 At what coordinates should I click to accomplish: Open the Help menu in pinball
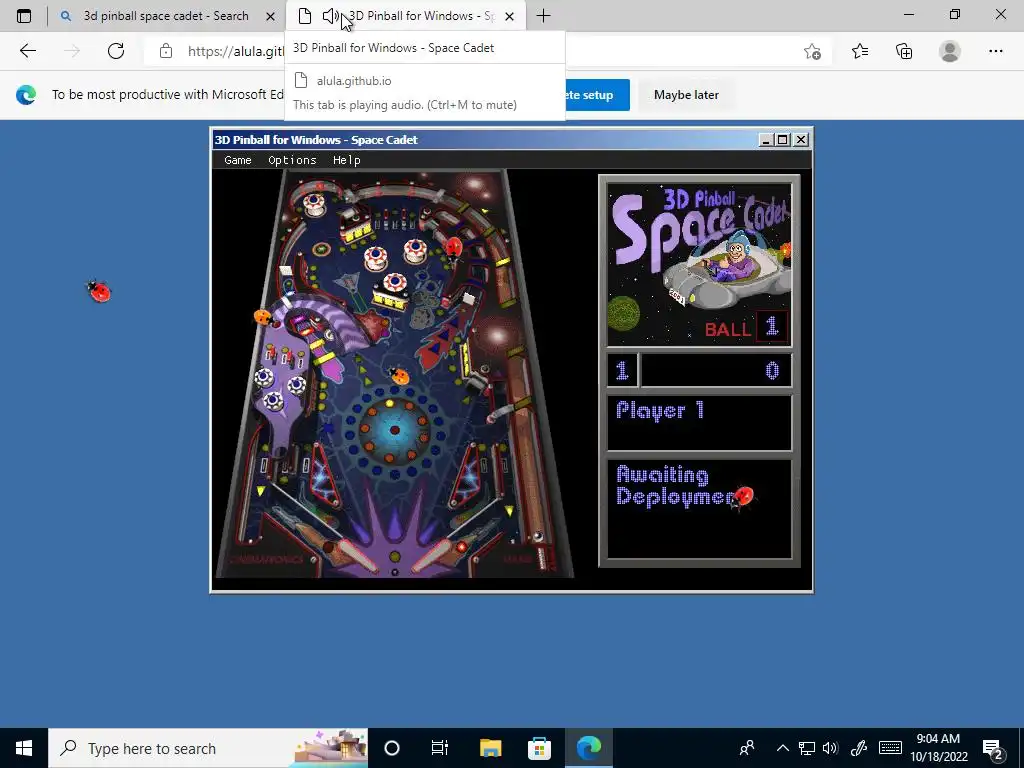346,160
